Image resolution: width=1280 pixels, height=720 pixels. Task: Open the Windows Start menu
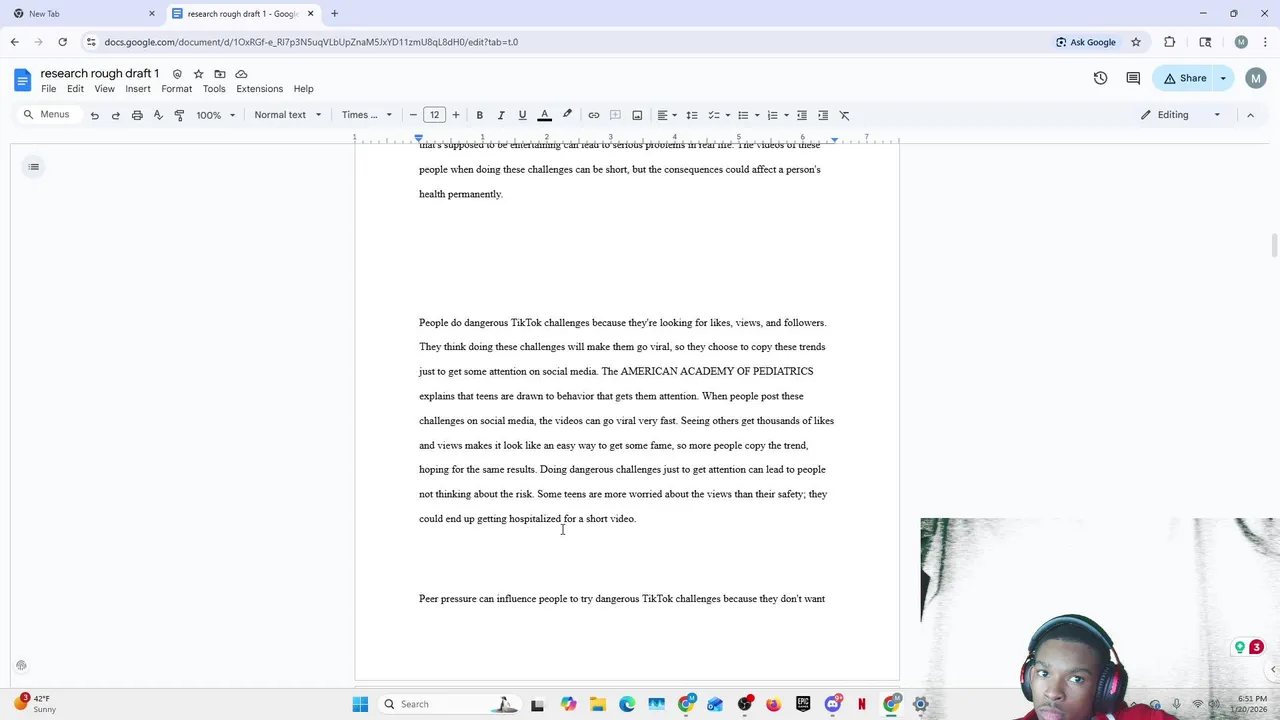pos(360,704)
